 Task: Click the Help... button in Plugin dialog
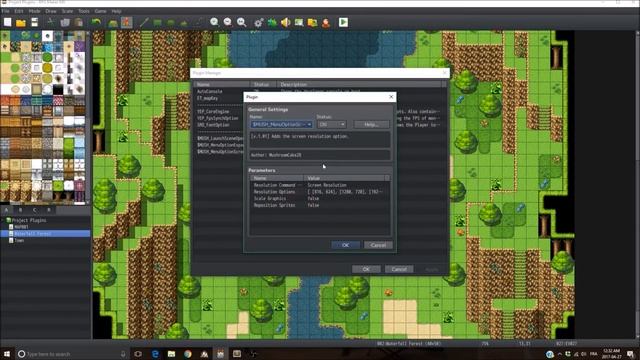(371, 124)
